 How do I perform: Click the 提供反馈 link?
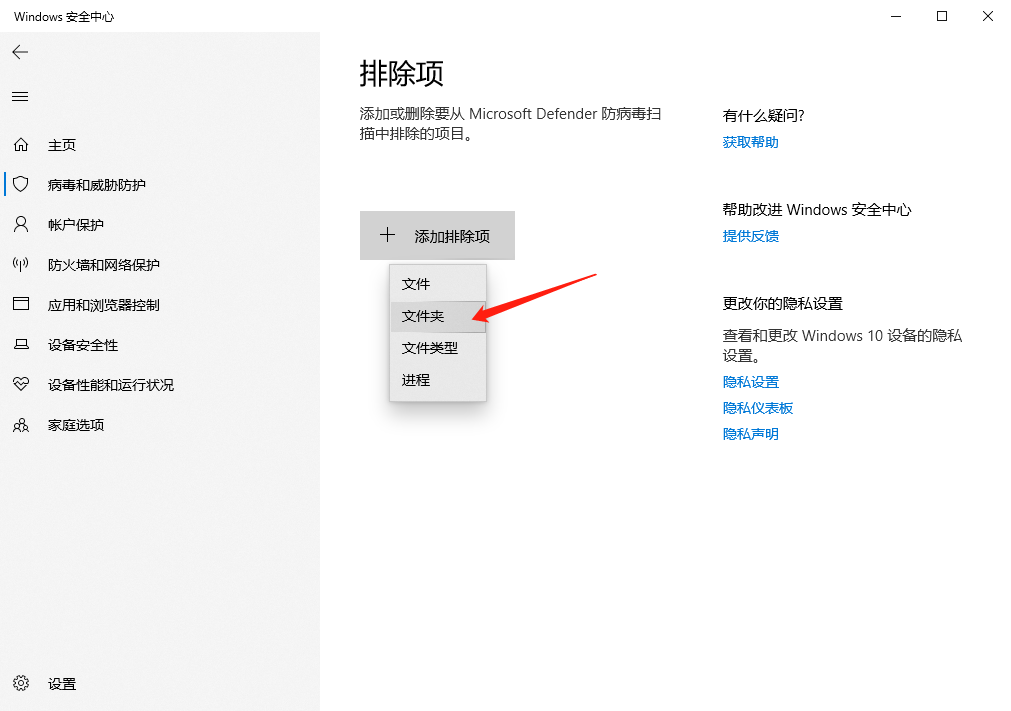click(x=750, y=236)
